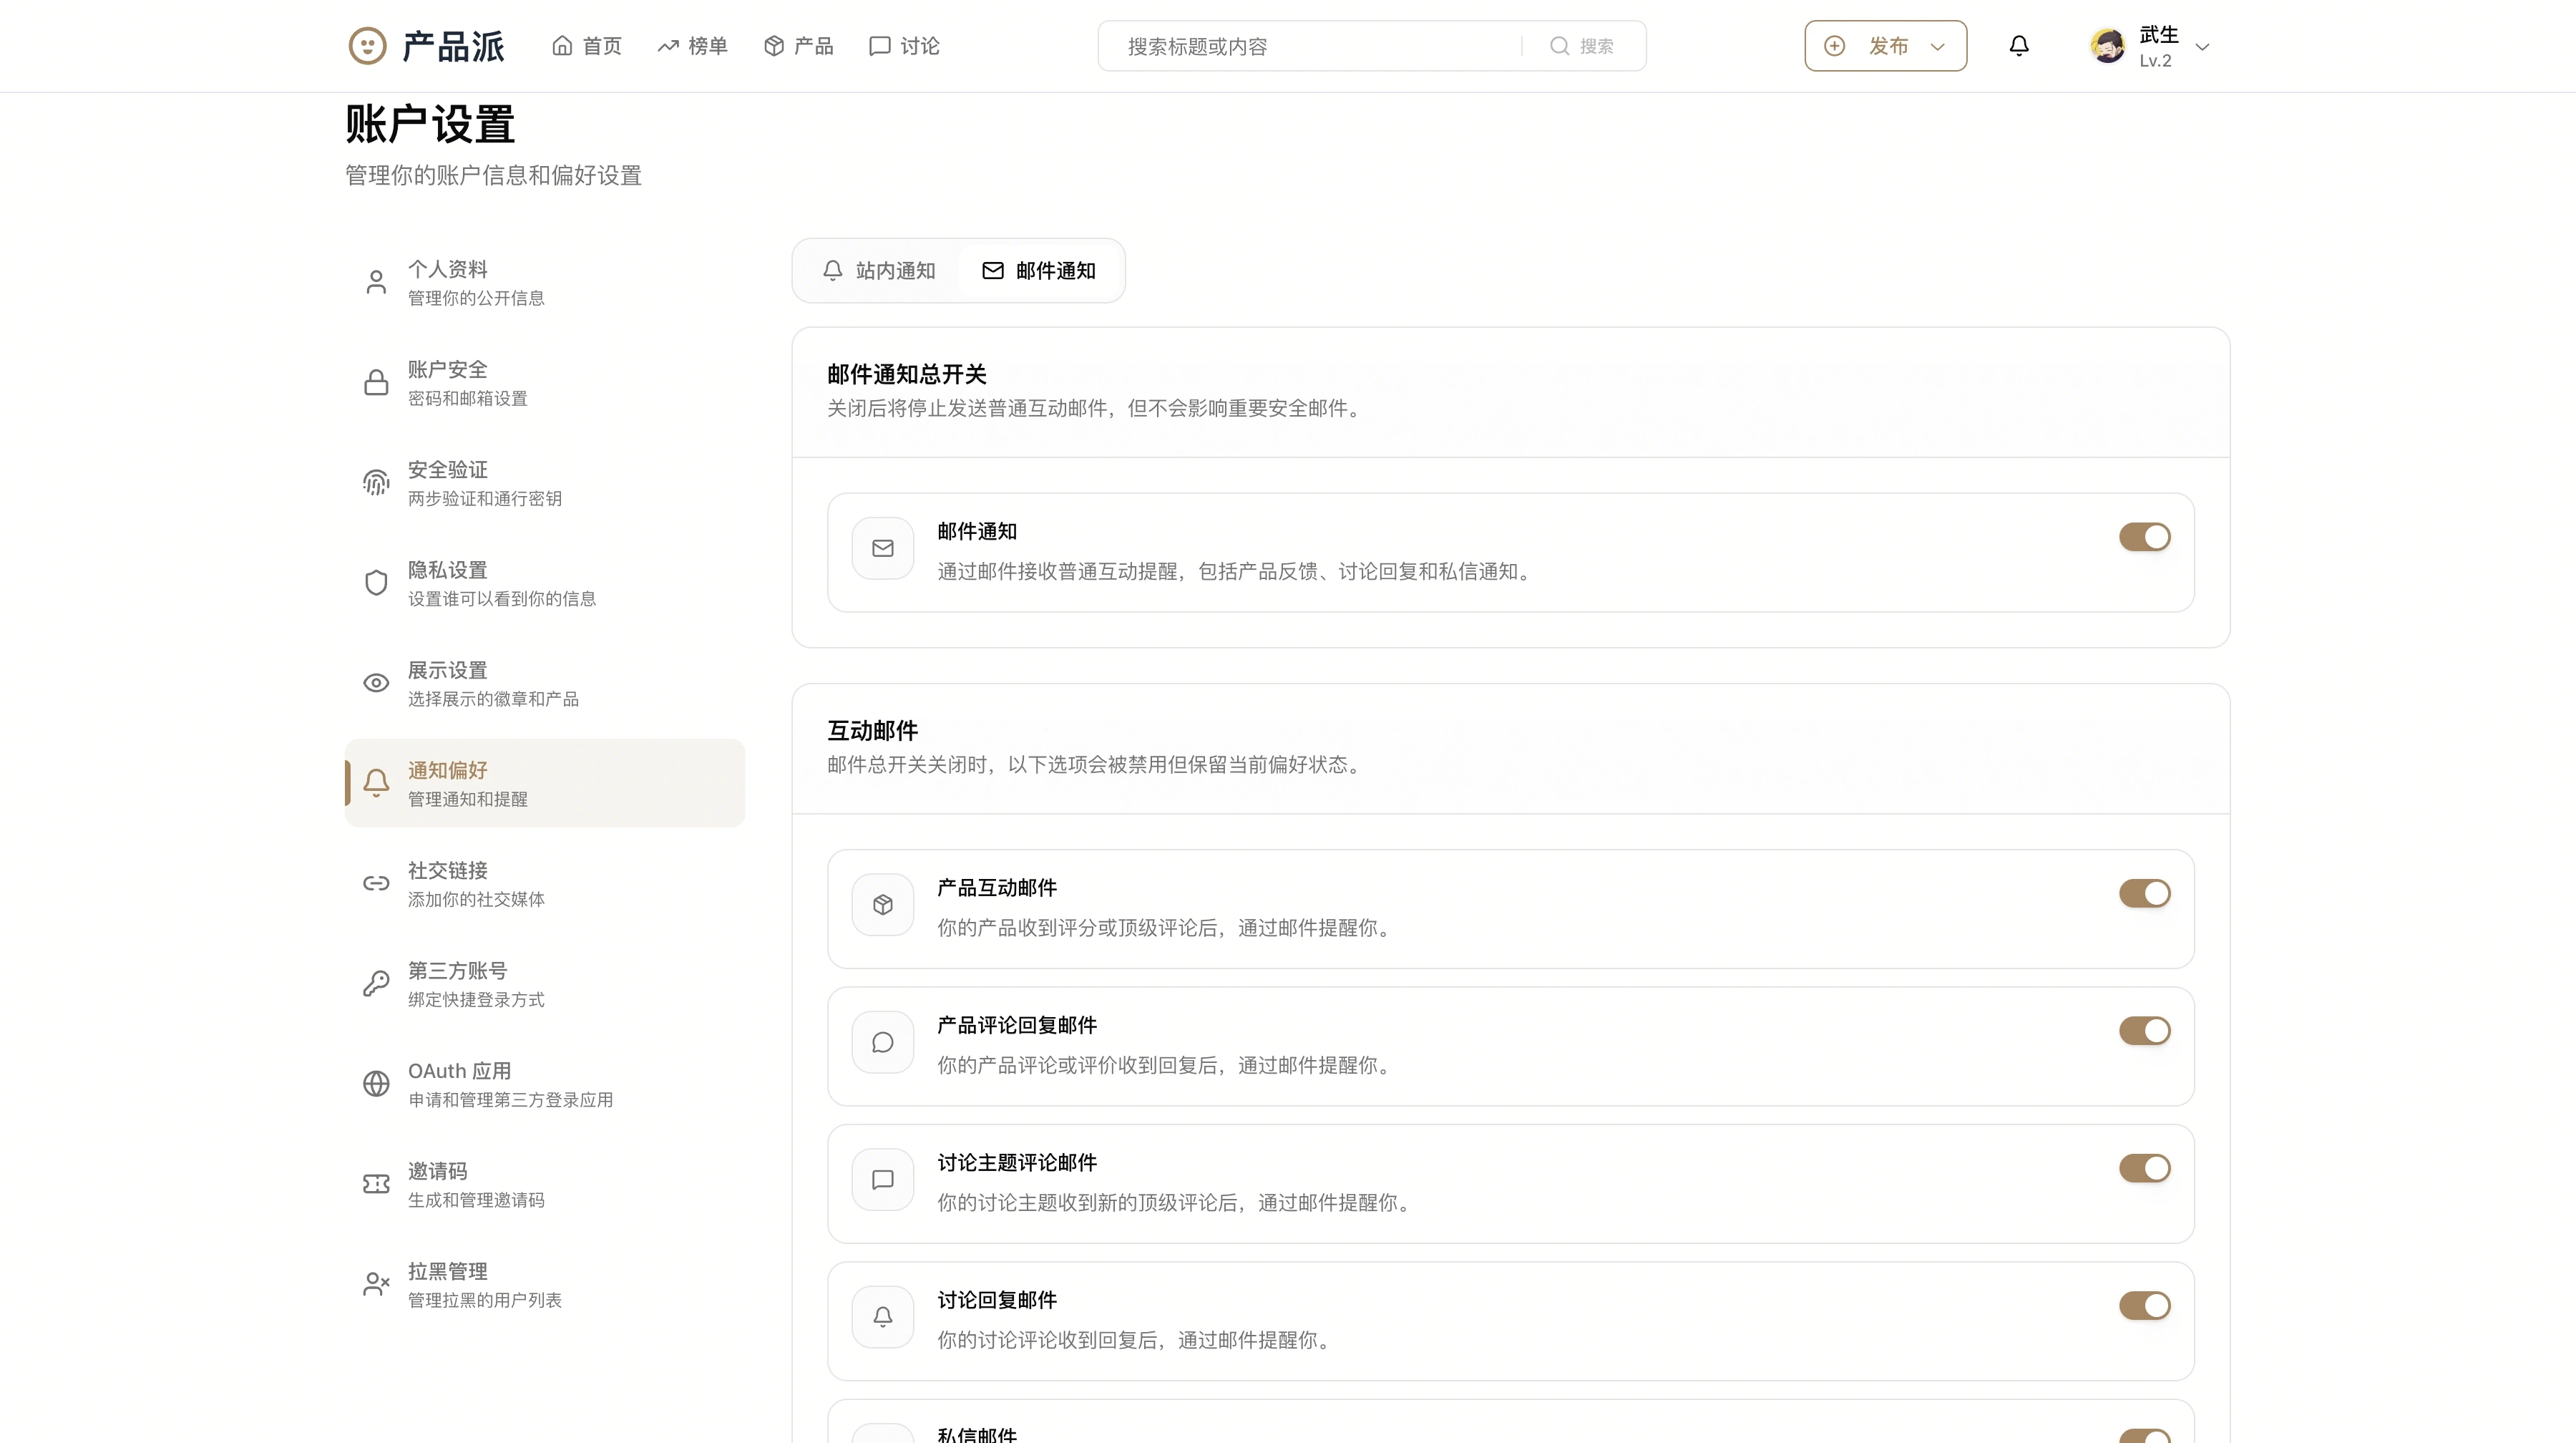Click the 产品派 smiley logo icon

pyautogui.click(x=367, y=46)
